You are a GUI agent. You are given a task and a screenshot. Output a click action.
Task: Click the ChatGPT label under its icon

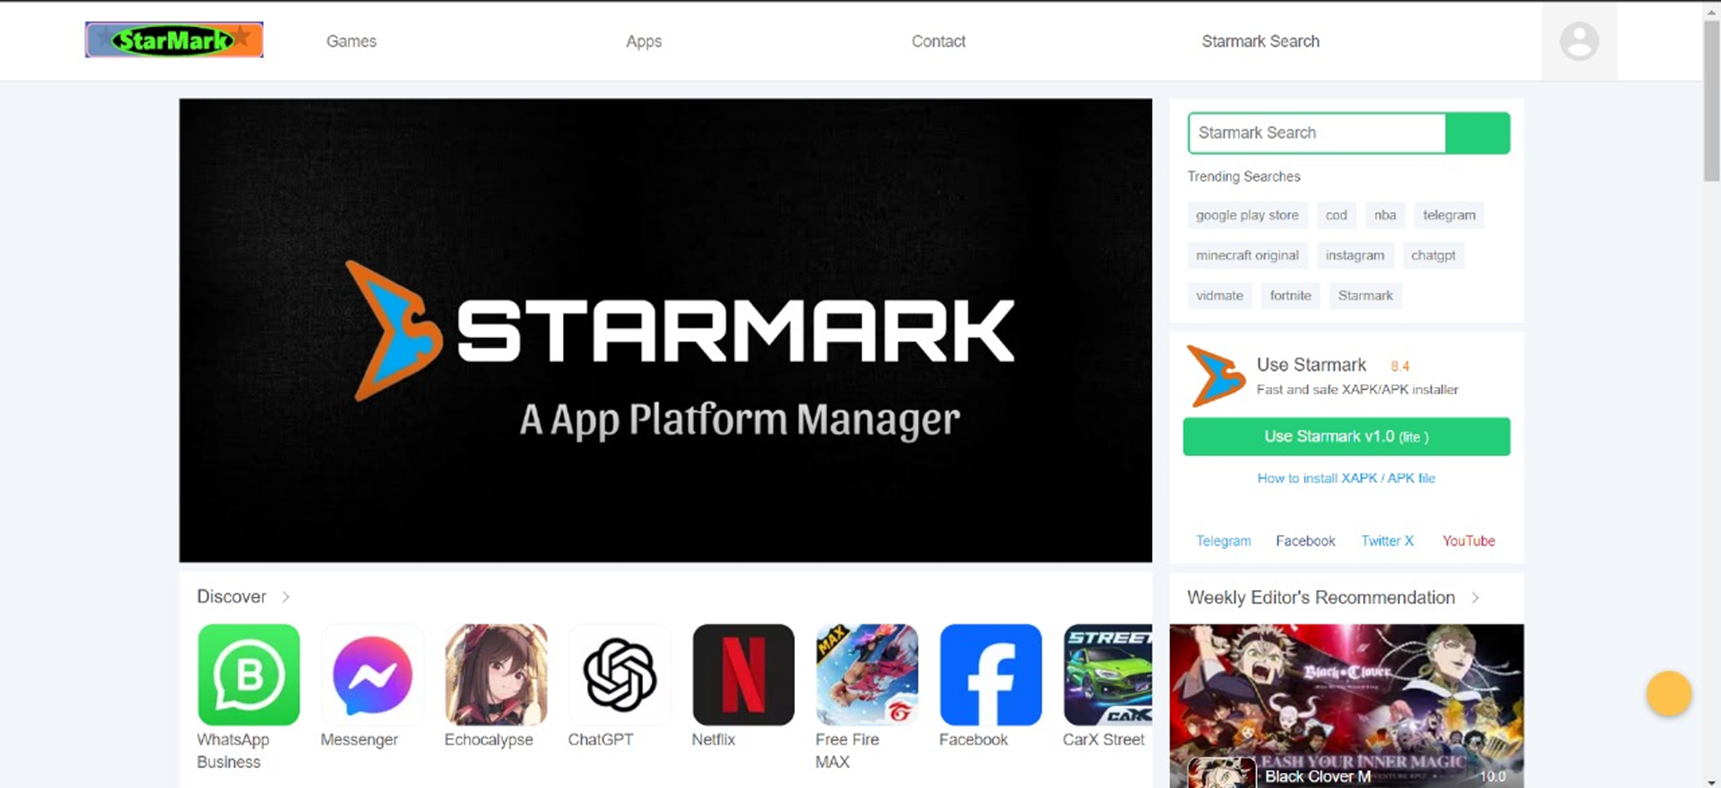600,740
